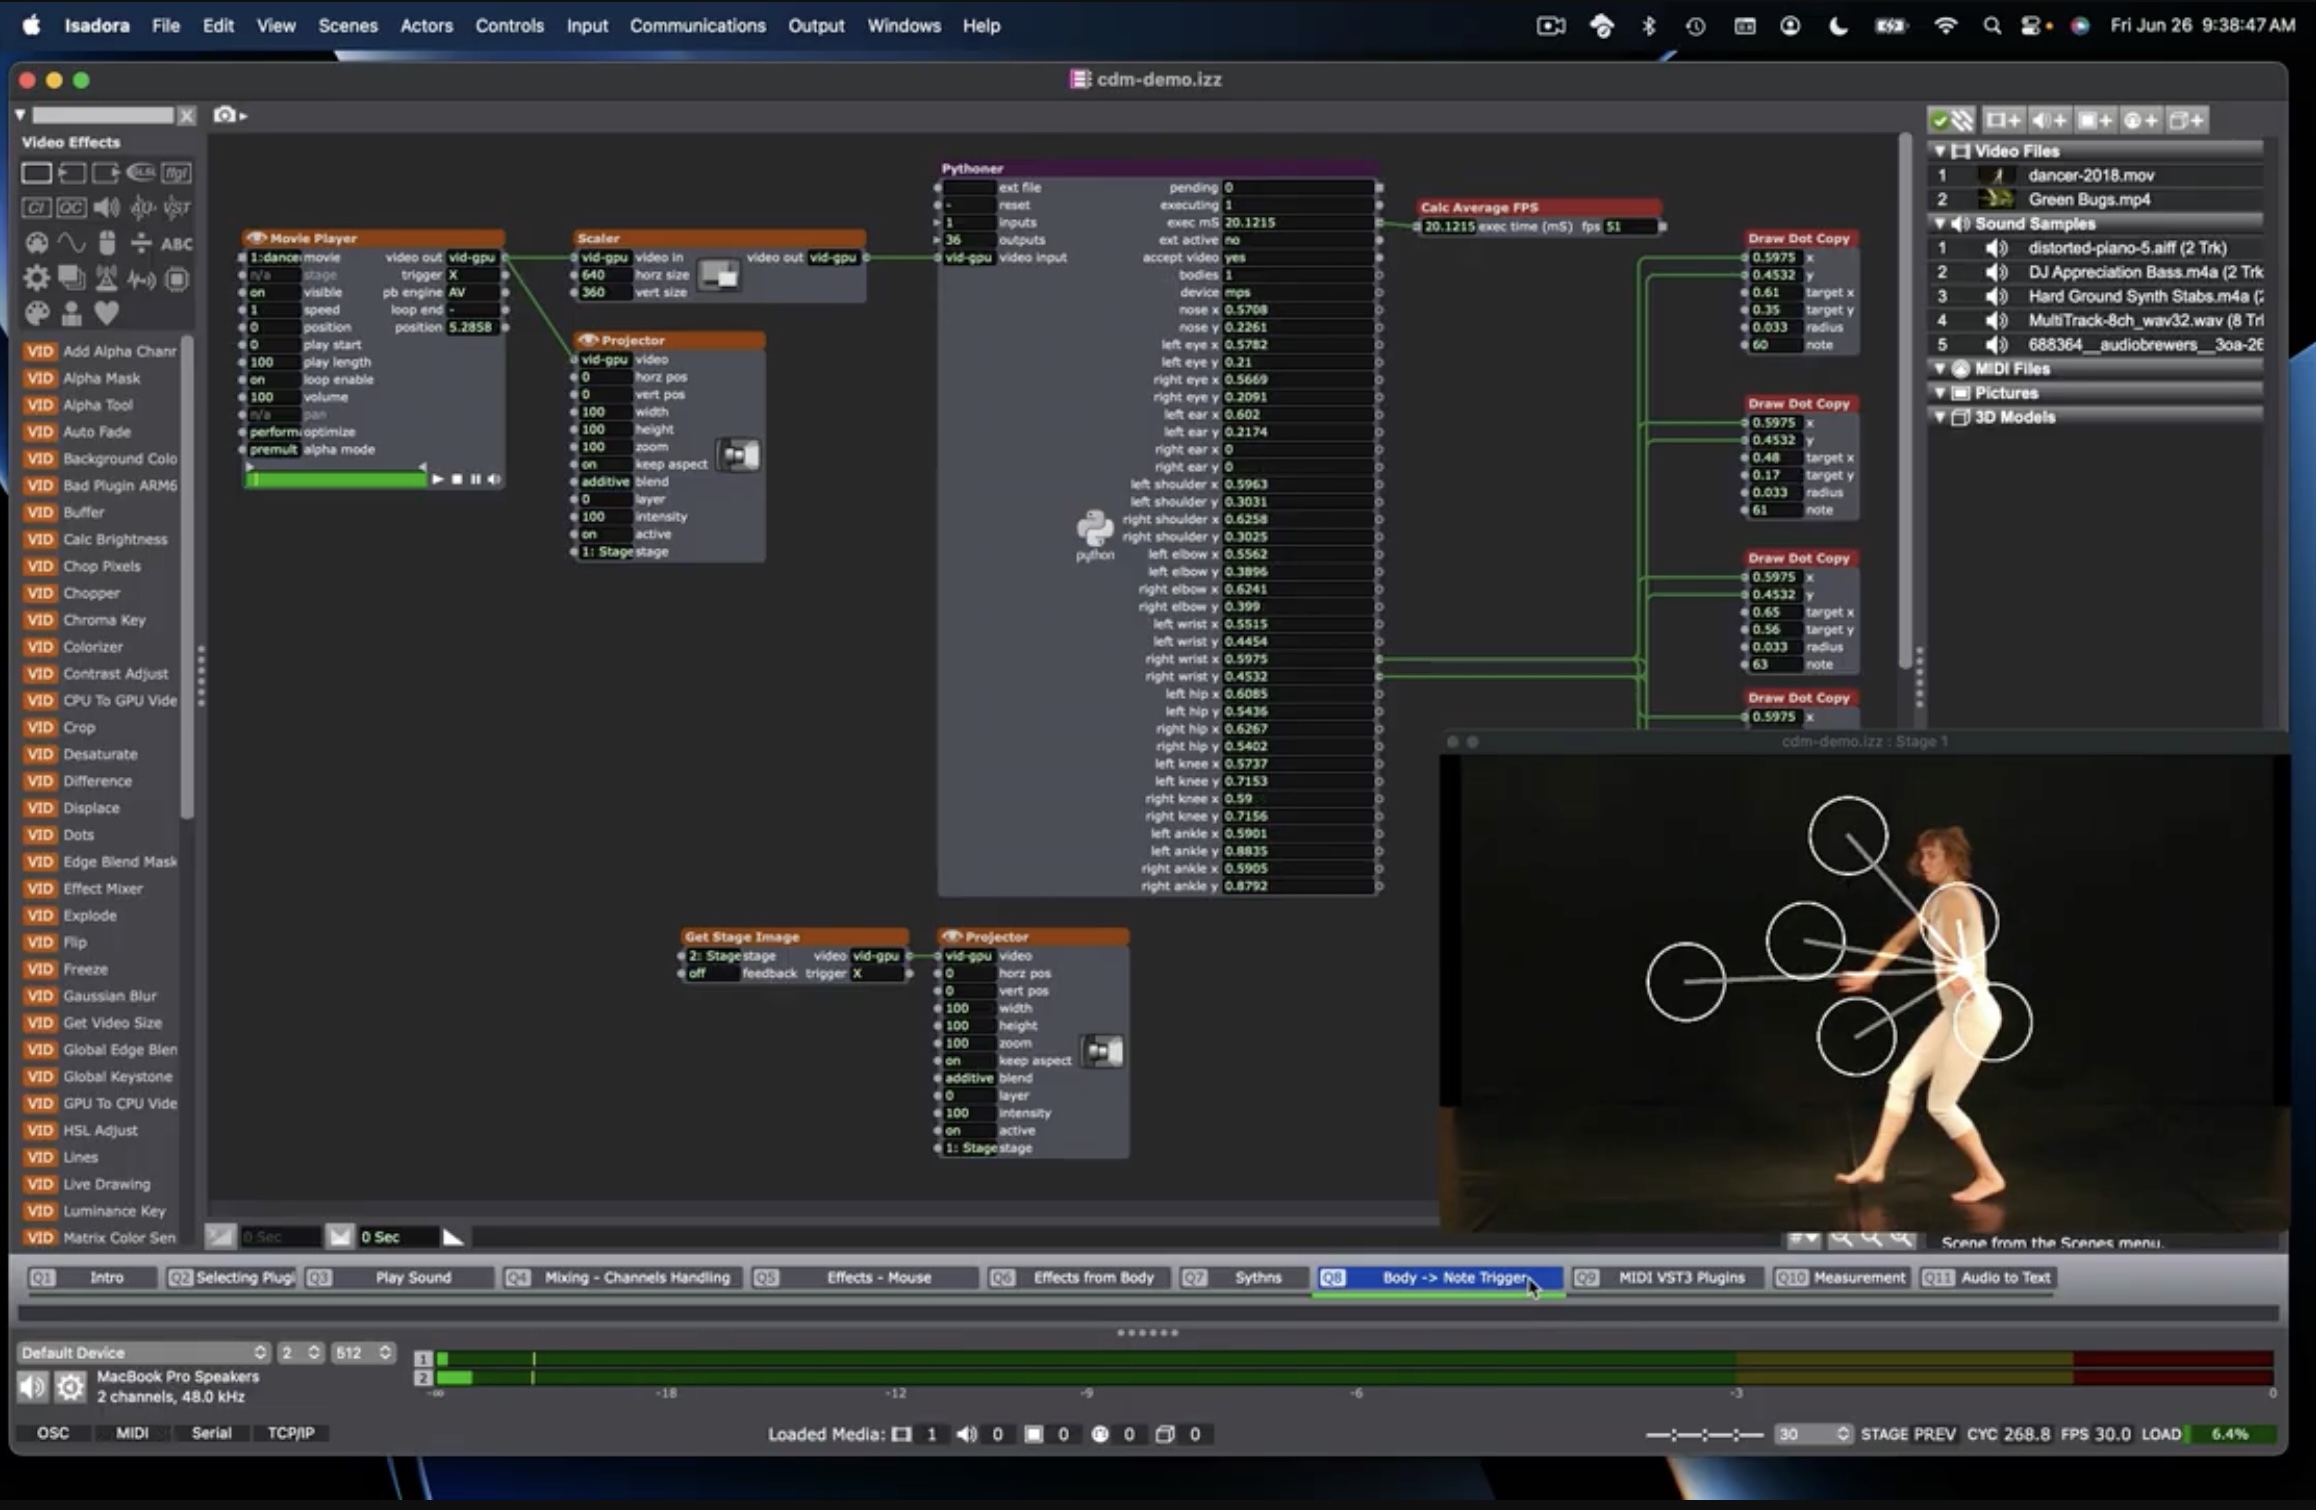Select dancer-2018.mov in media list
The image size is (2316, 1510).
tap(2094, 175)
